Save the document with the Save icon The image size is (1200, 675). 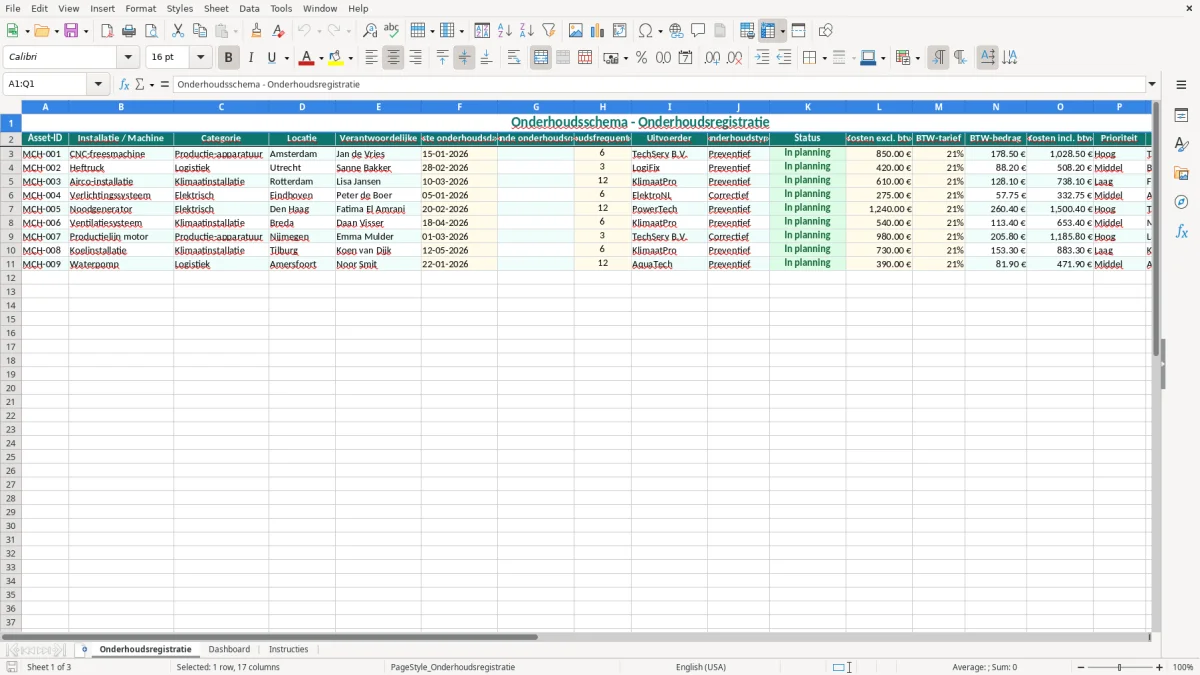pos(71,31)
